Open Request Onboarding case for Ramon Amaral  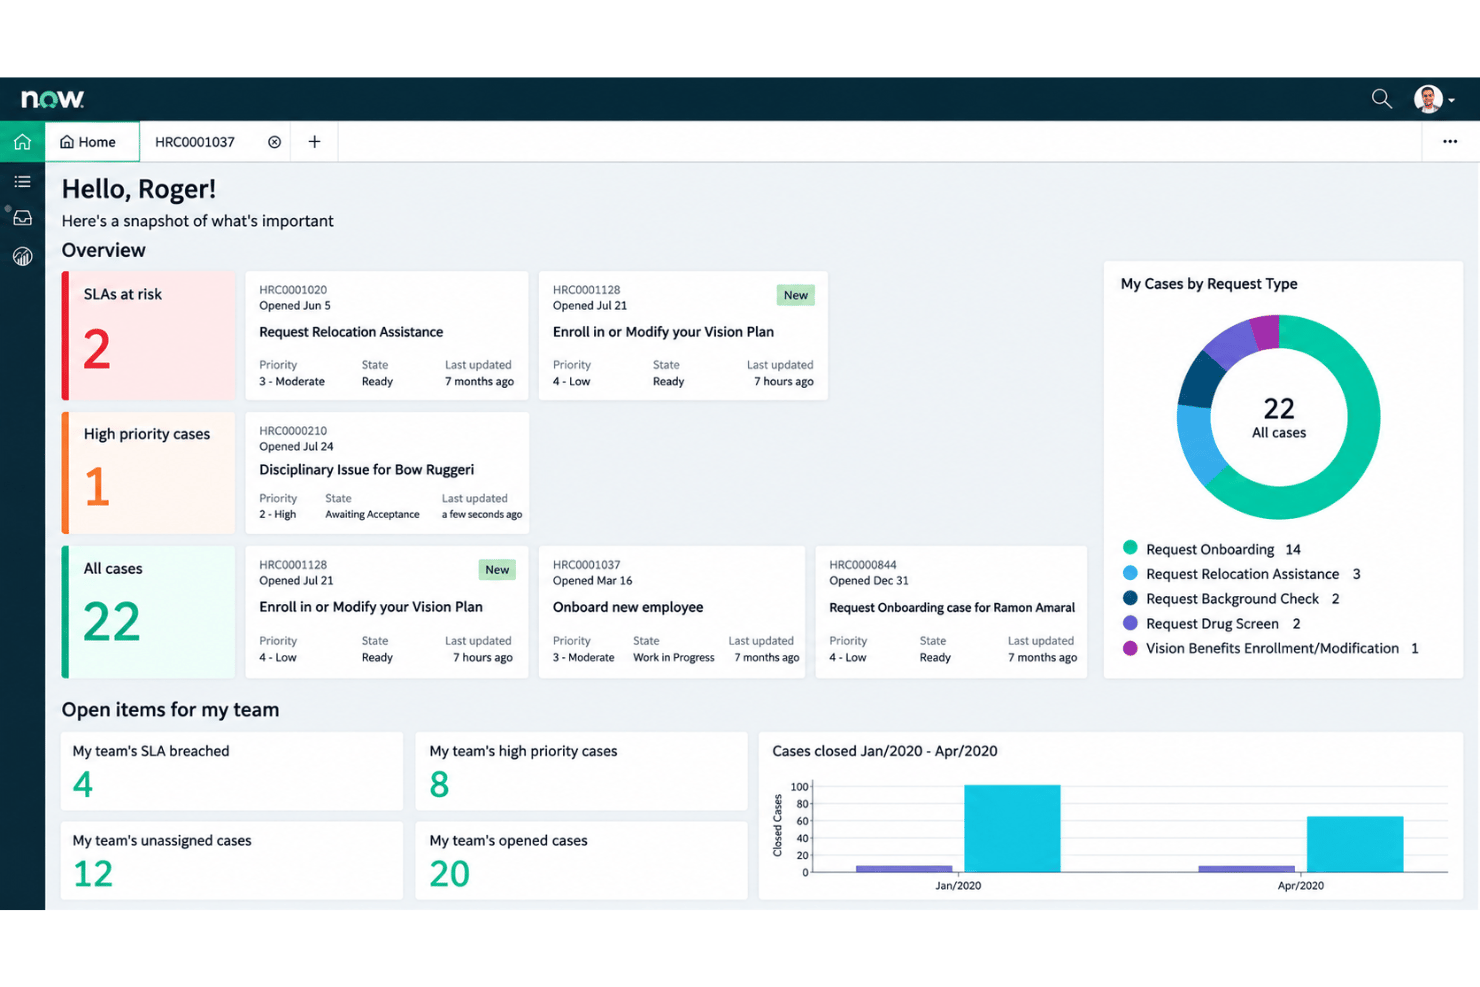click(951, 612)
